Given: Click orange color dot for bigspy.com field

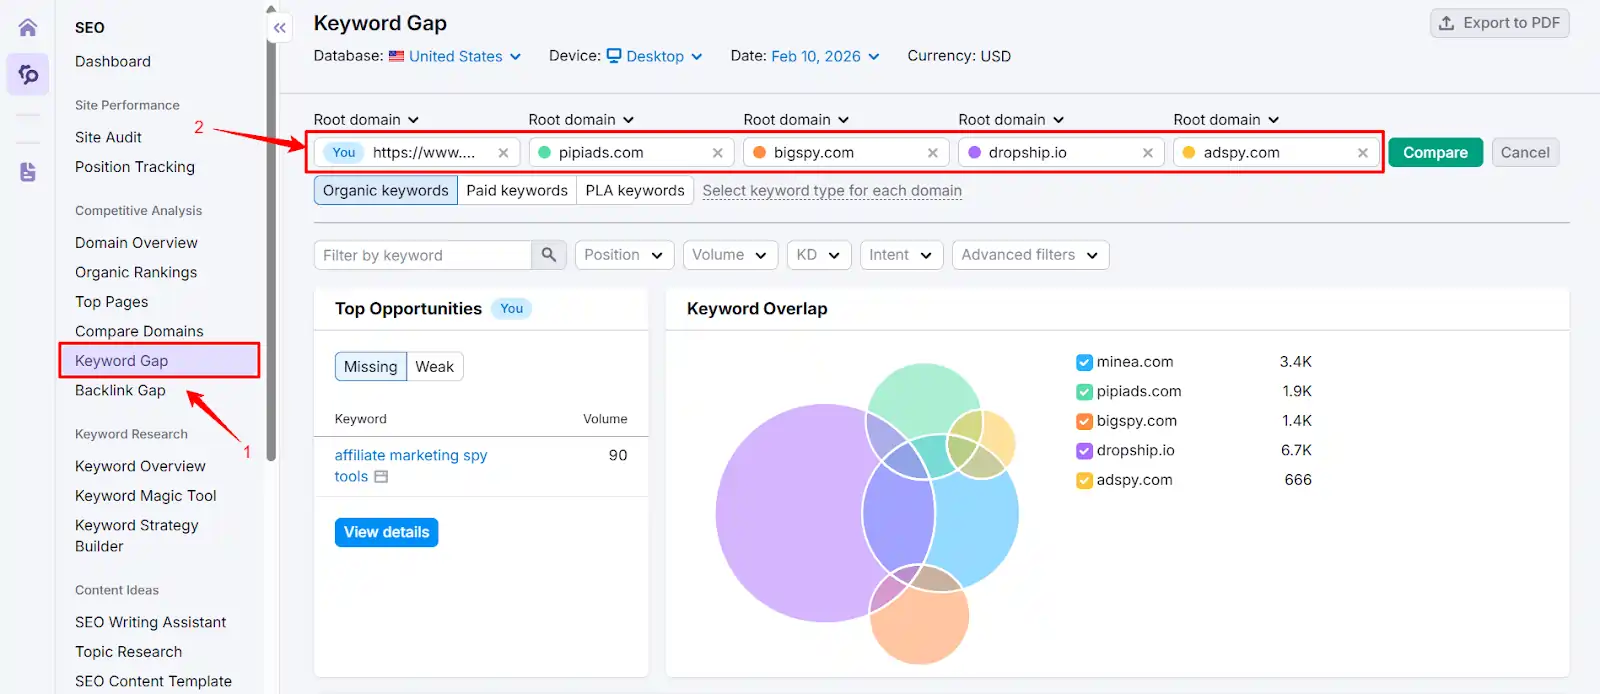Looking at the screenshot, I should pyautogui.click(x=760, y=153).
